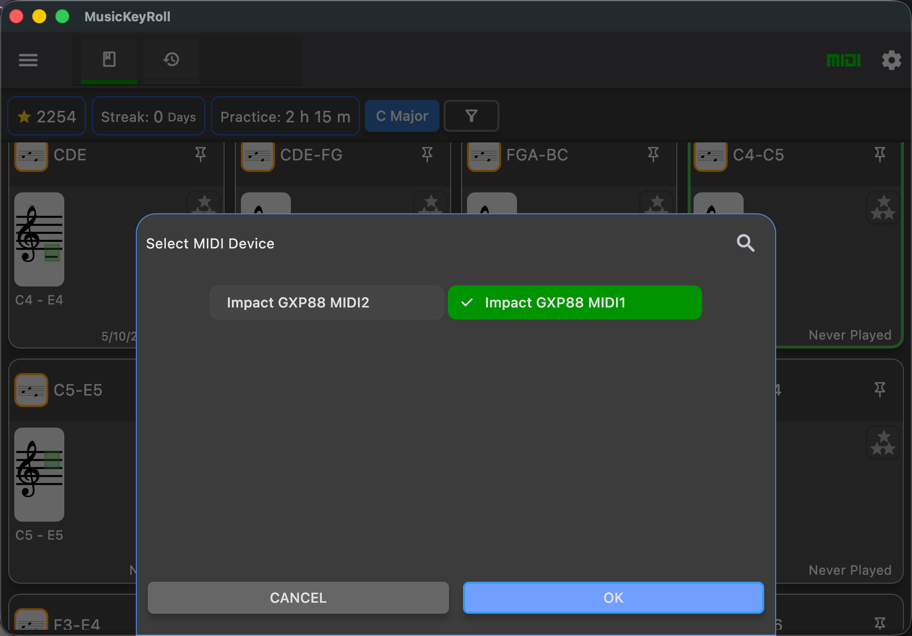Image resolution: width=912 pixels, height=636 pixels.
Task: Click CANCEL in the MIDI dialog
Action: pos(298,598)
